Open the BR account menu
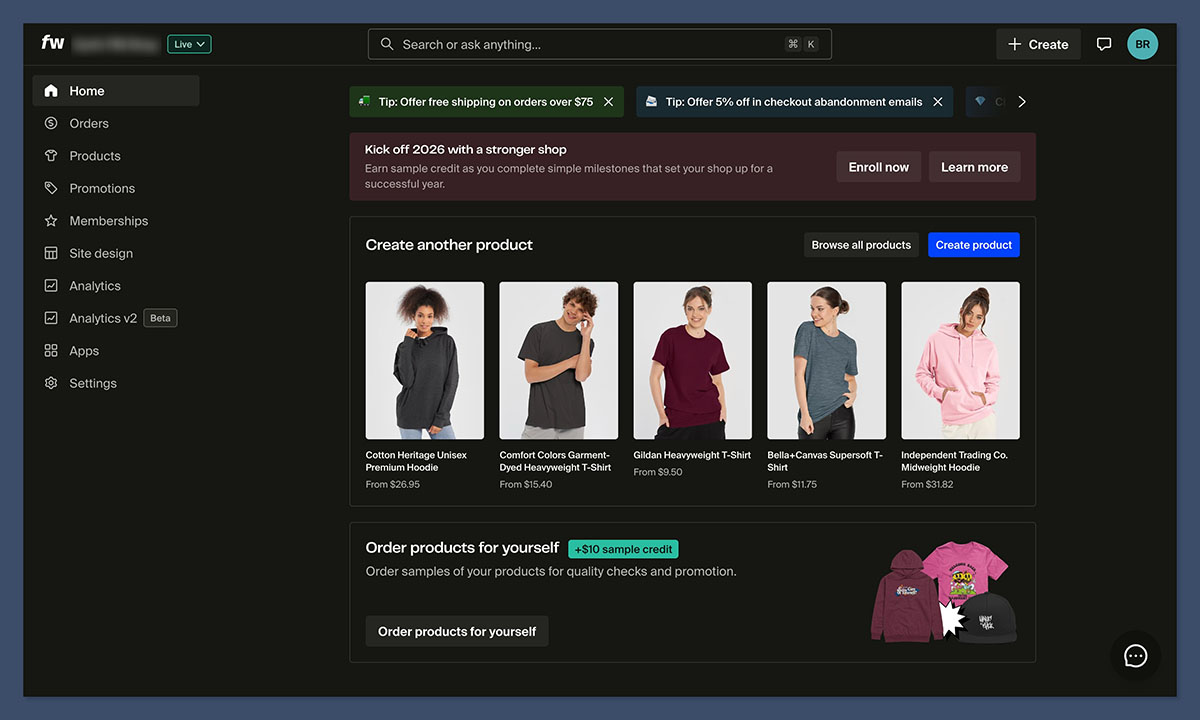 point(1143,44)
